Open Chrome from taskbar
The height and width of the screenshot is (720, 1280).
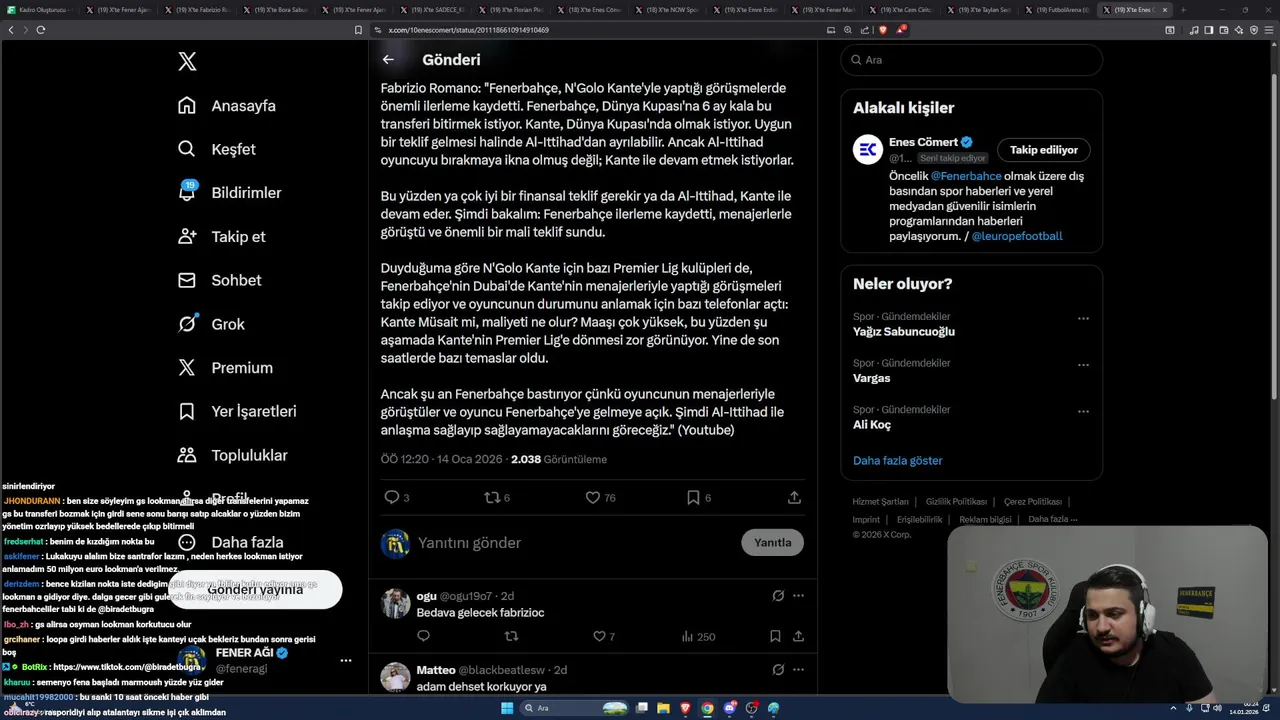pos(707,708)
